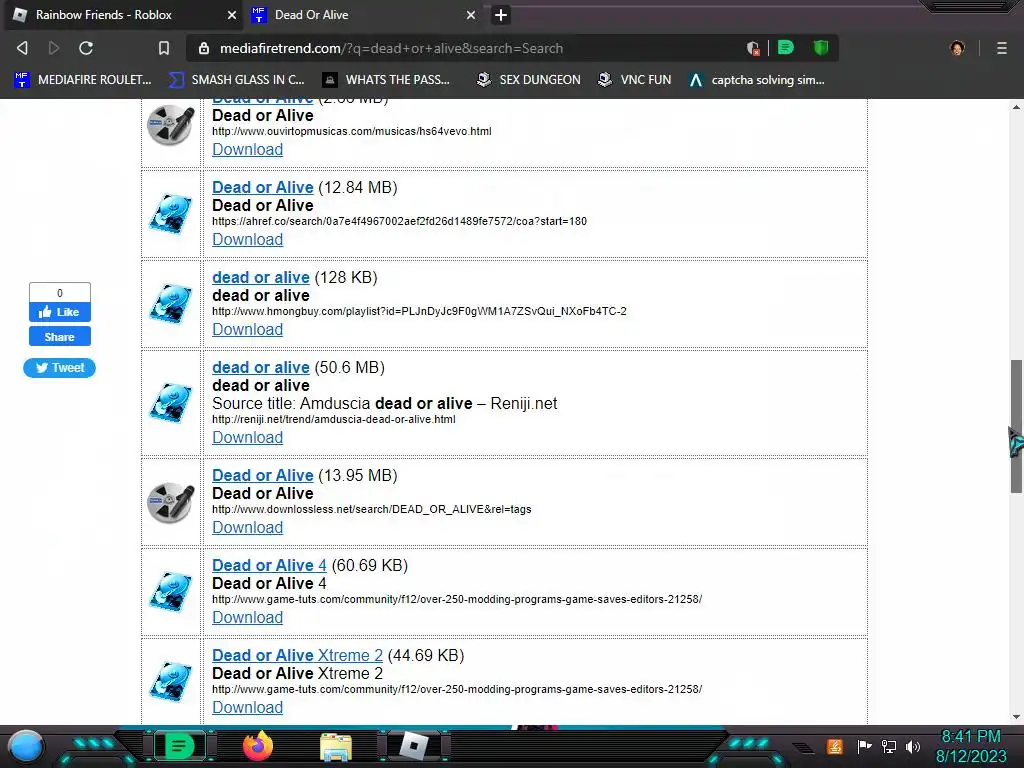1024x768 pixels.
Task: Open SMASH GLASS IN C... bookmark
Action: point(236,80)
